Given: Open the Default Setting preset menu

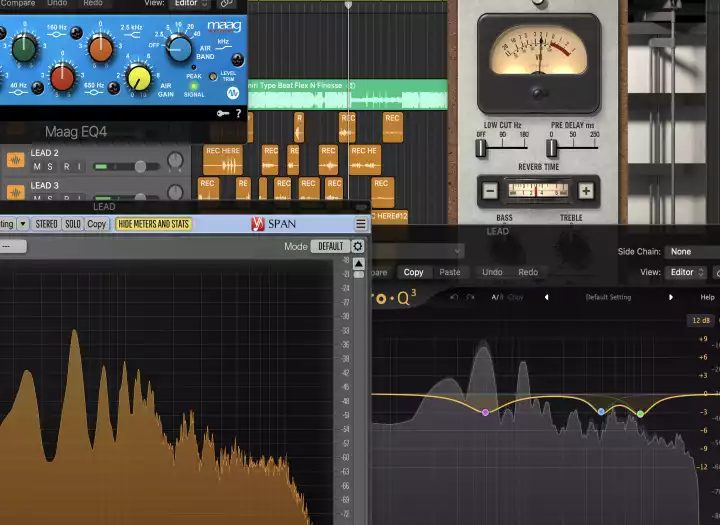Looking at the screenshot, I should (x=610, y=297).
